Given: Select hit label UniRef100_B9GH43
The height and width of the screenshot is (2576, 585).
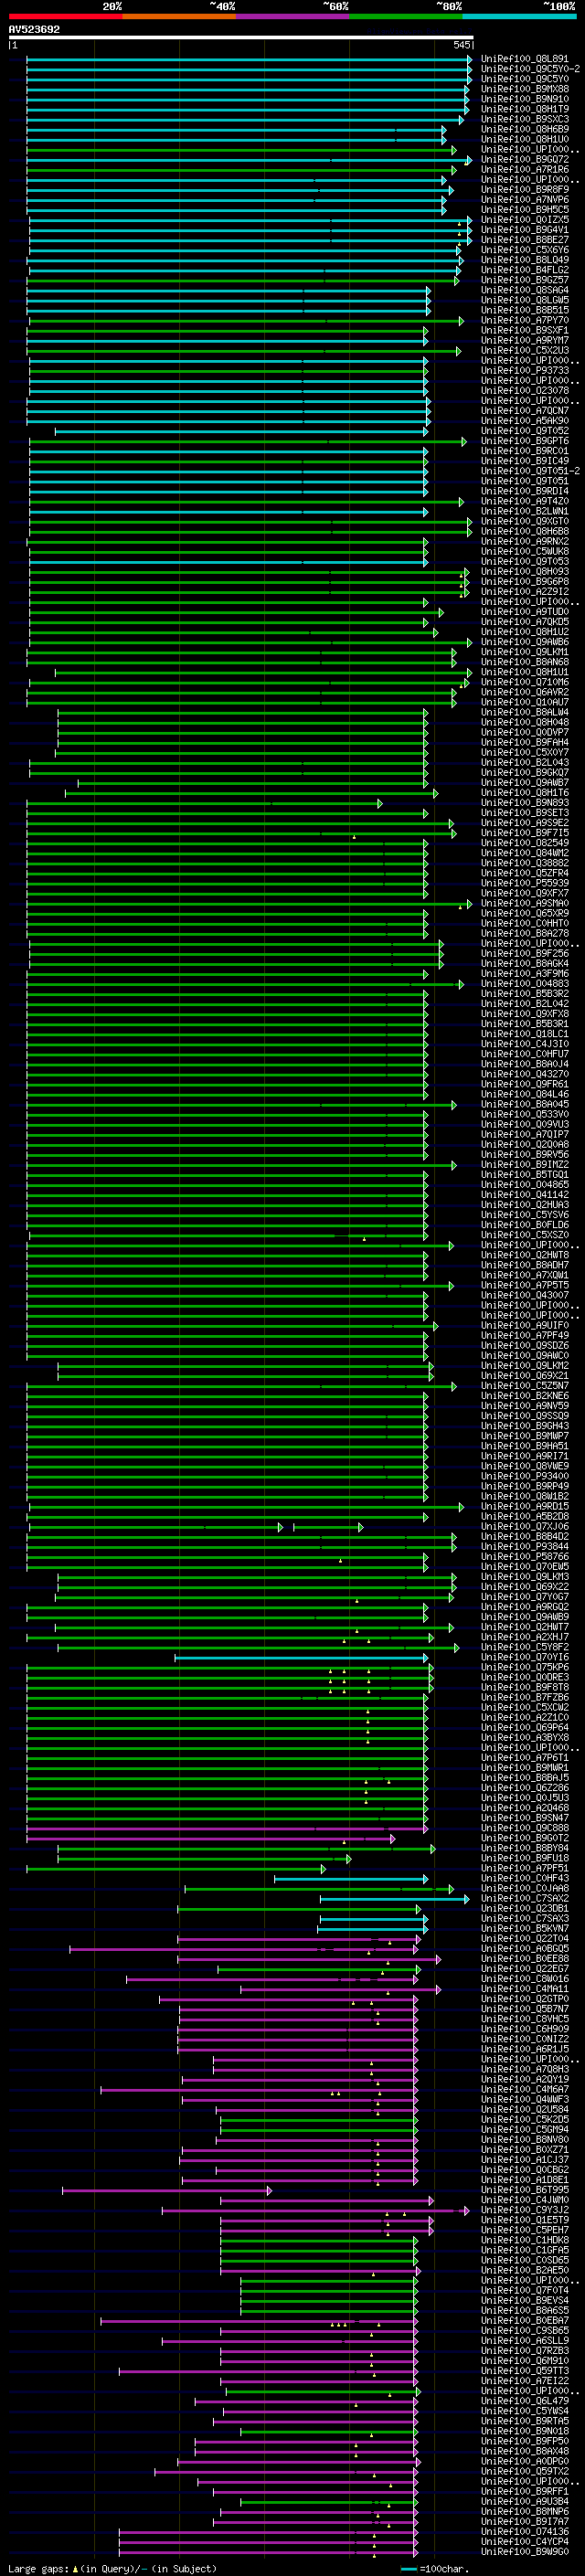Looking at the screenshot, I should click(524, 1426).
